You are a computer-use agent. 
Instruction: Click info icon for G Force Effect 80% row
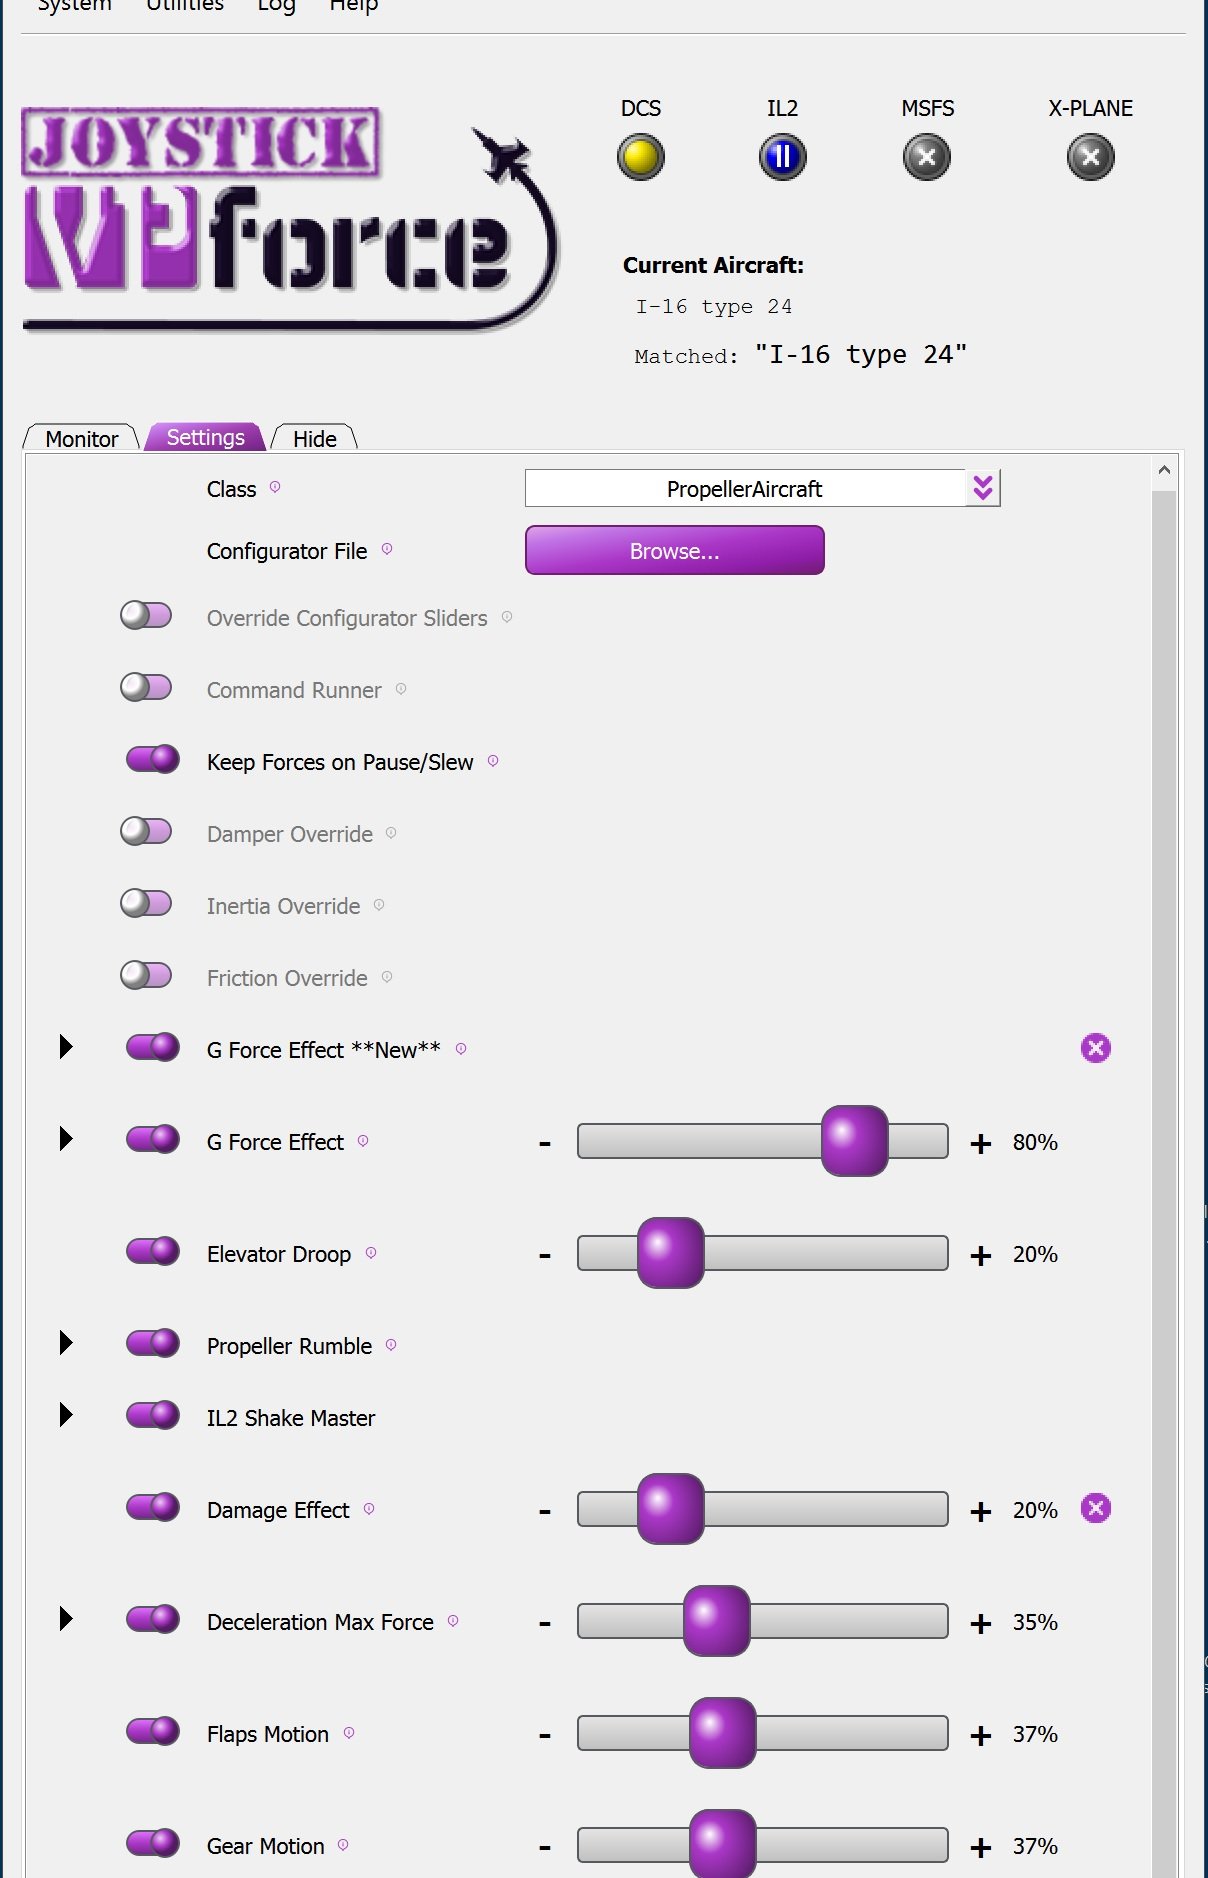[x=363, y=1141]
